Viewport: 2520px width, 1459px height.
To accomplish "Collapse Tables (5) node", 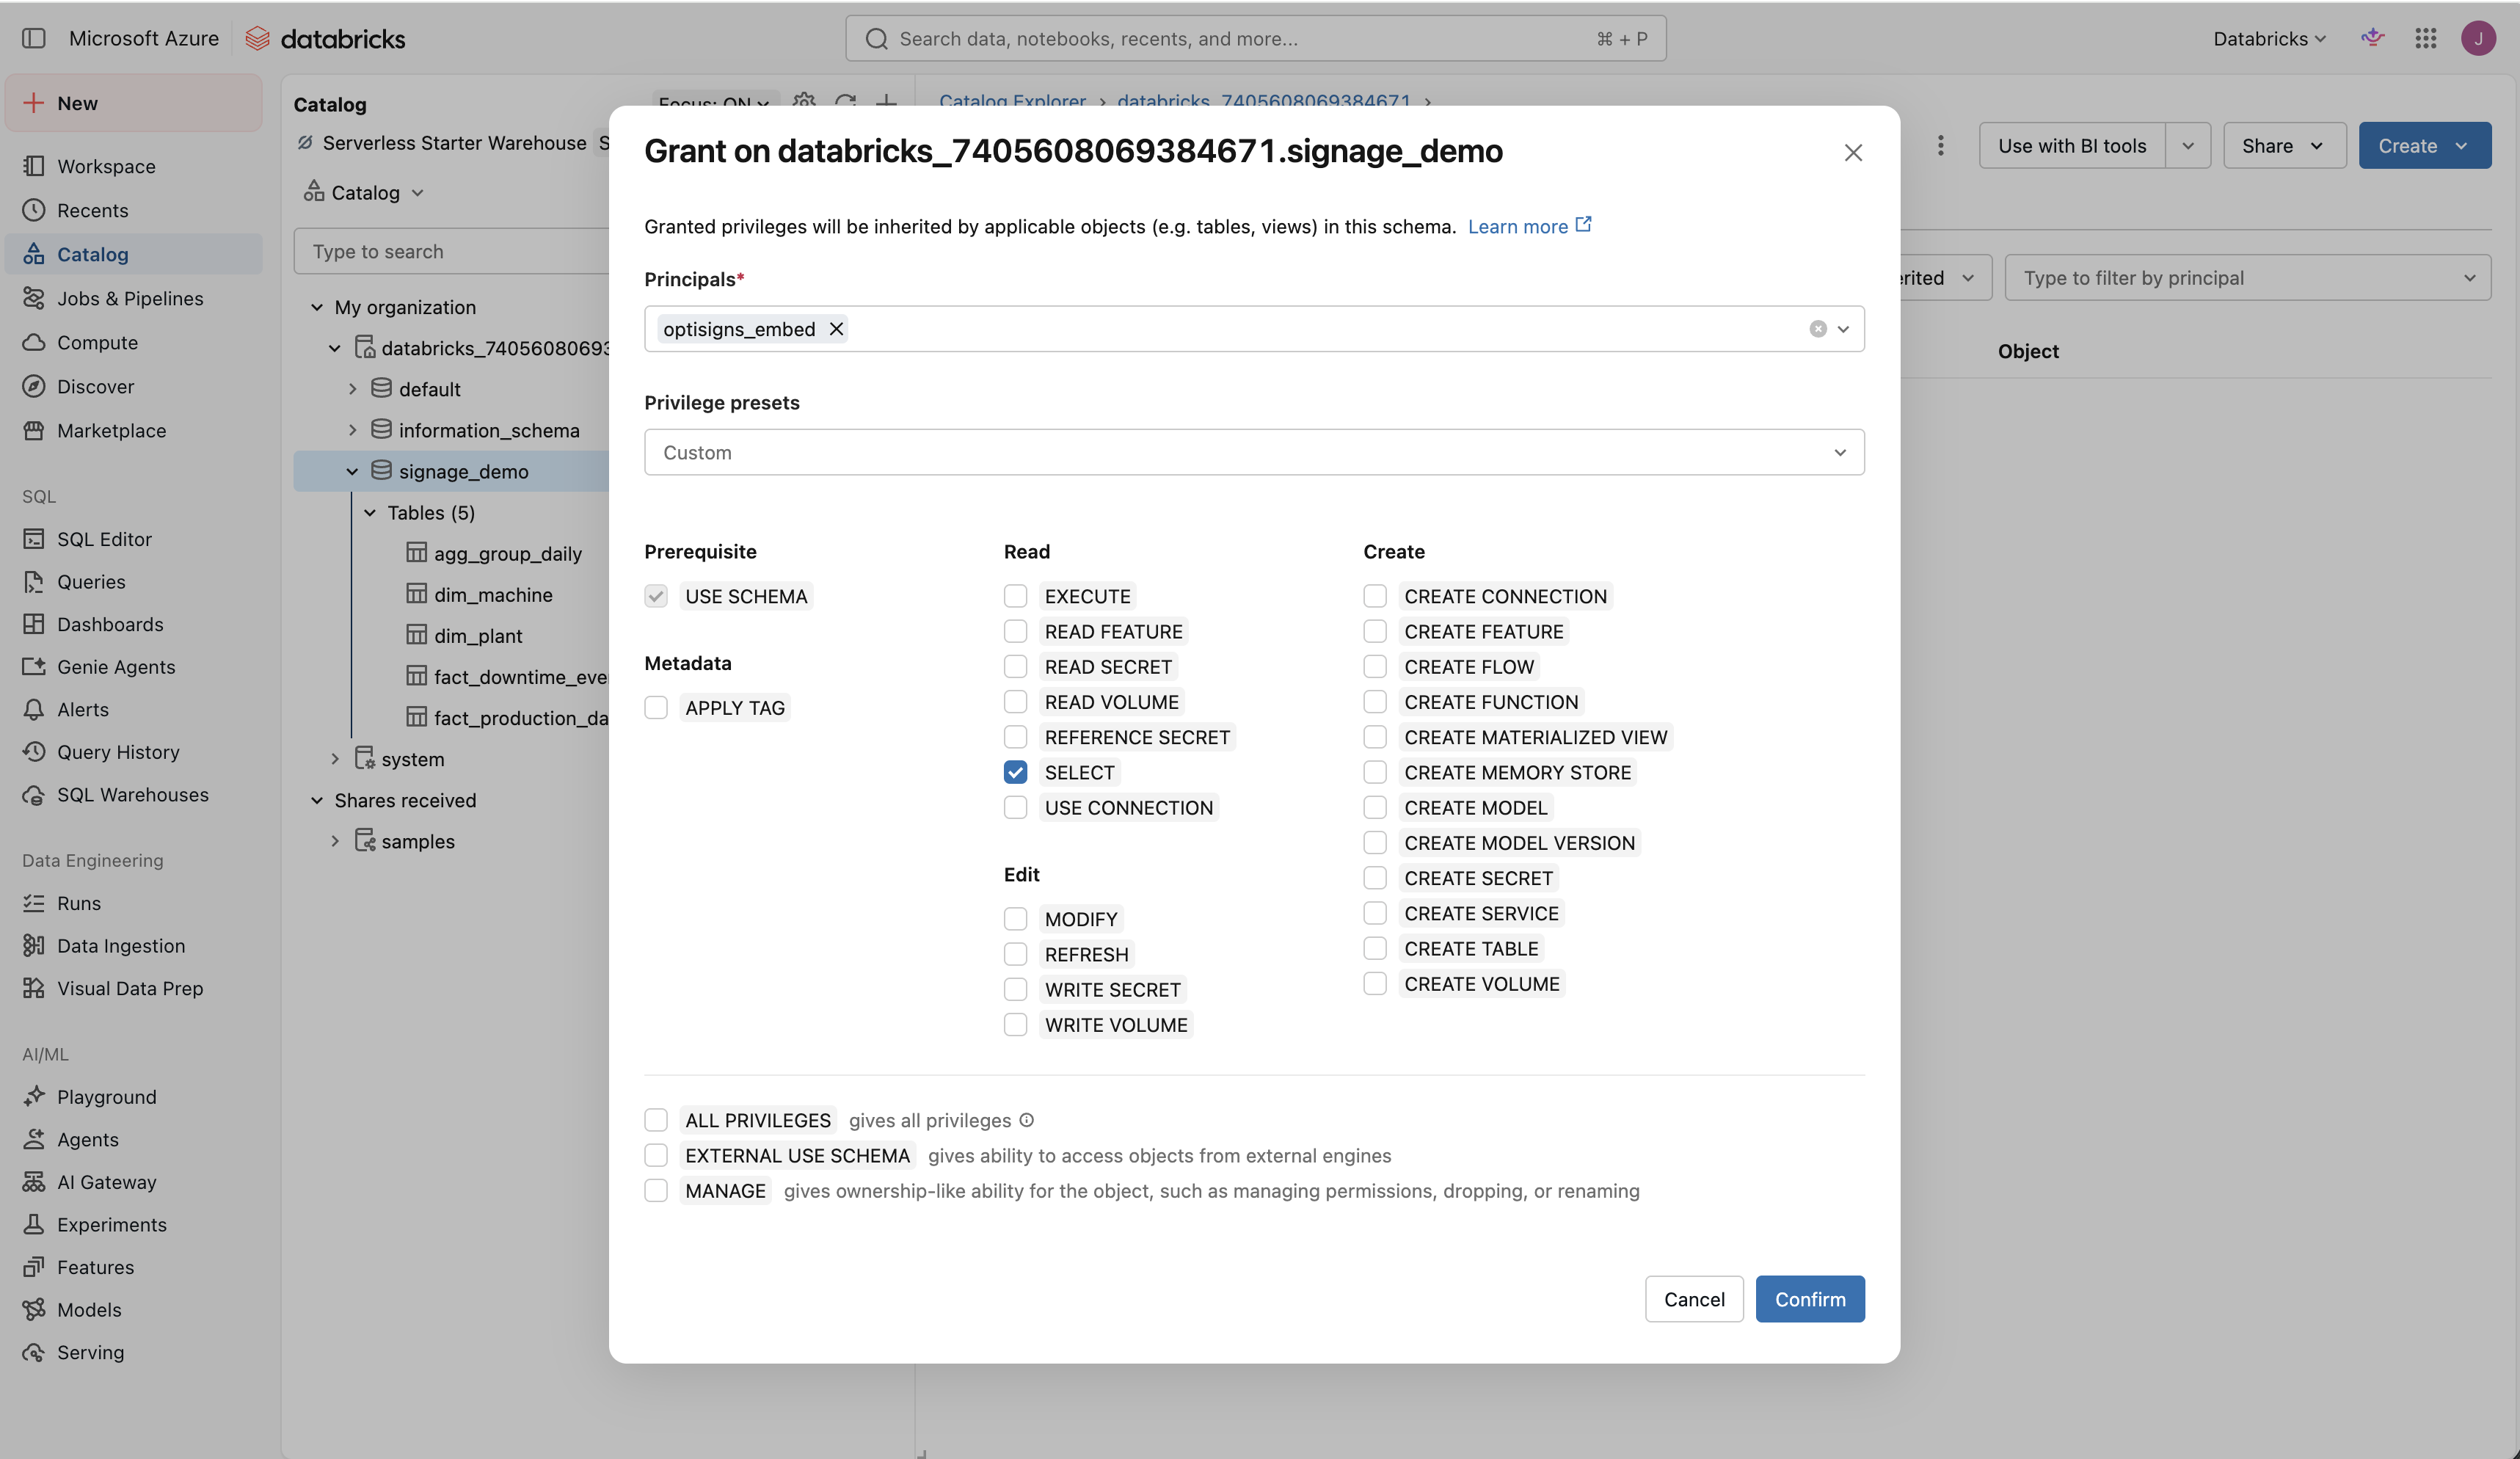I will tap(370, 512).
